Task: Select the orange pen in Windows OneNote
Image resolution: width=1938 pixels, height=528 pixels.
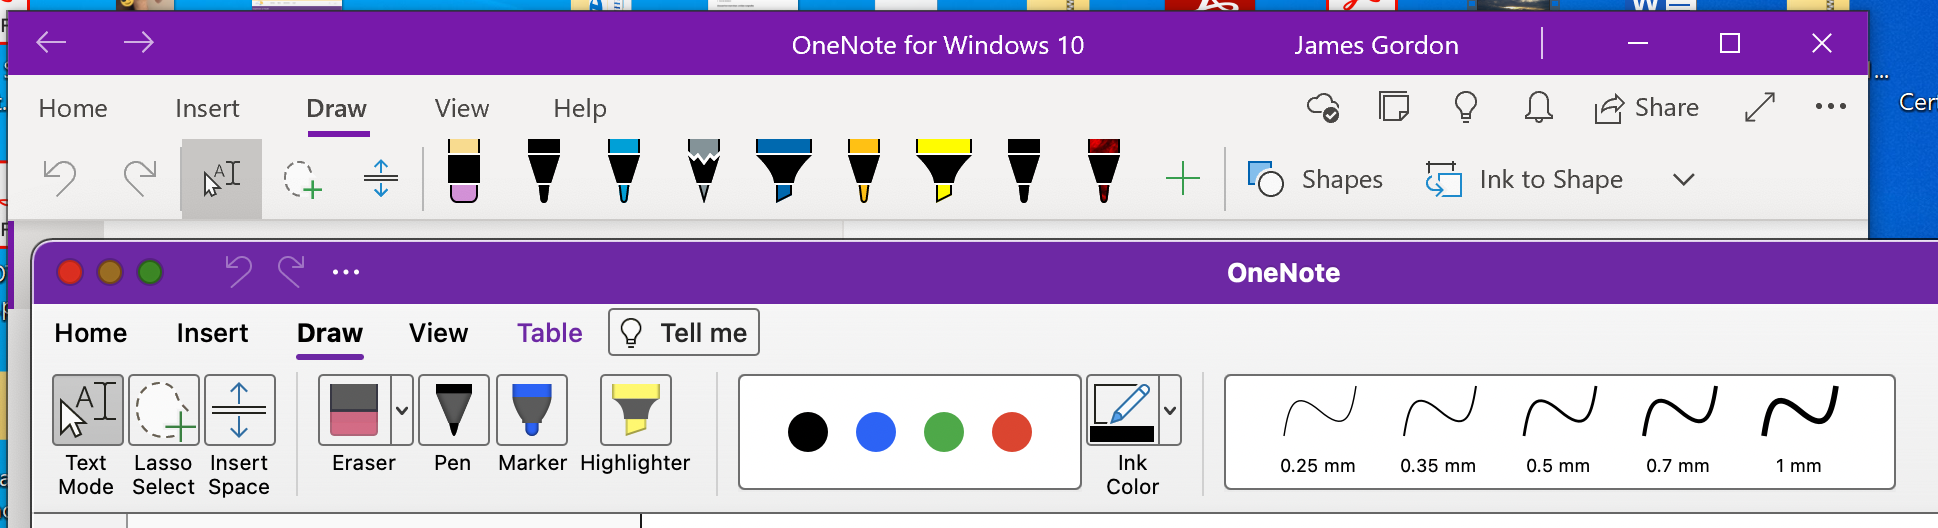Action: pos(864,171)
